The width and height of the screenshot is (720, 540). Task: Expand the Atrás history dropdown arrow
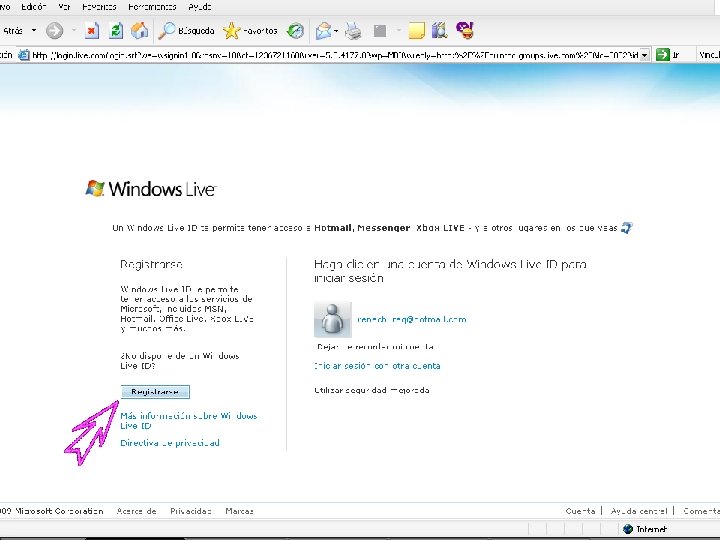[34, 31]
